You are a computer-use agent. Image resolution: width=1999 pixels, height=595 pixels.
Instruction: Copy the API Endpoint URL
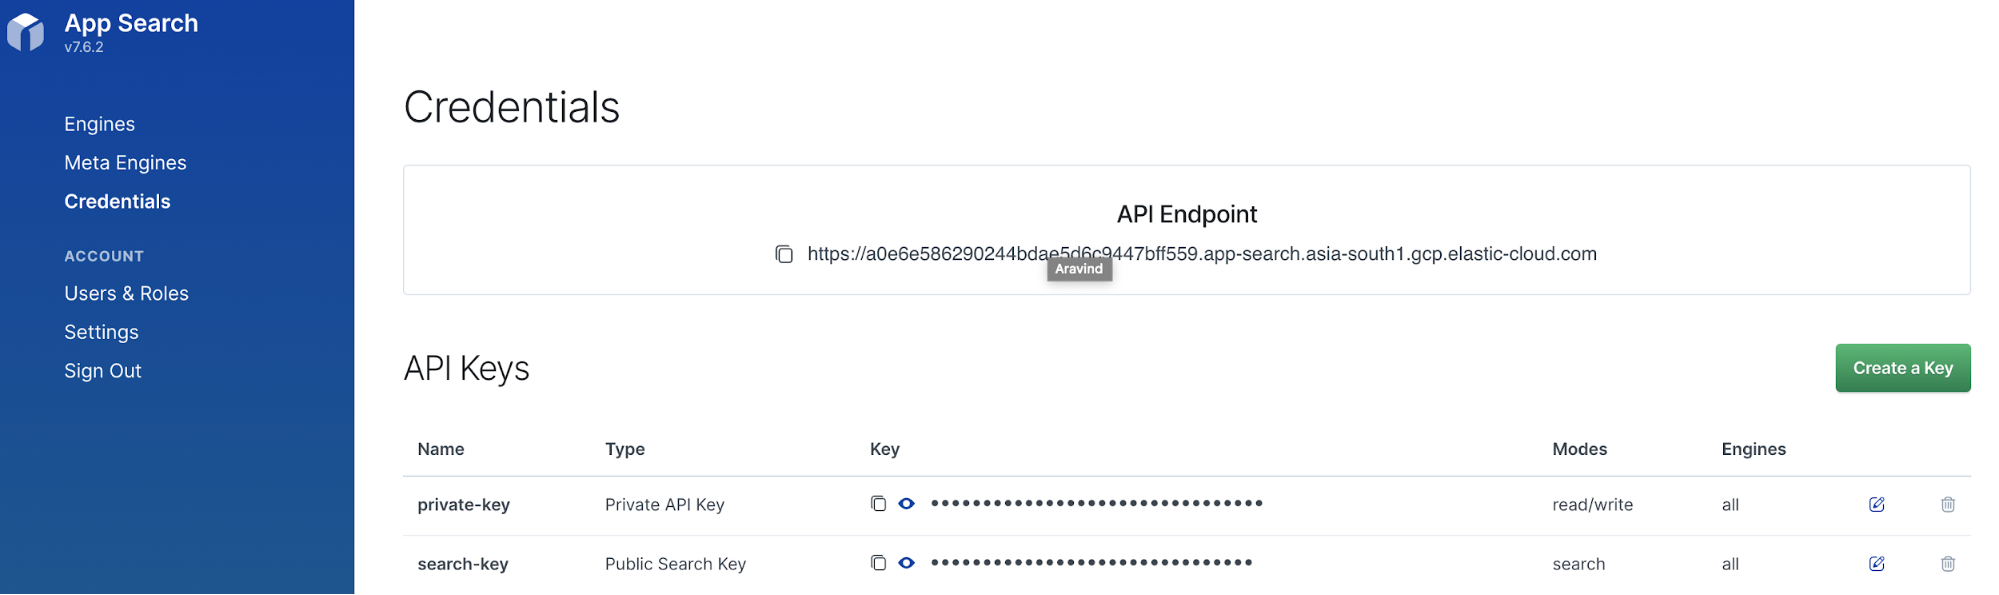784,255
